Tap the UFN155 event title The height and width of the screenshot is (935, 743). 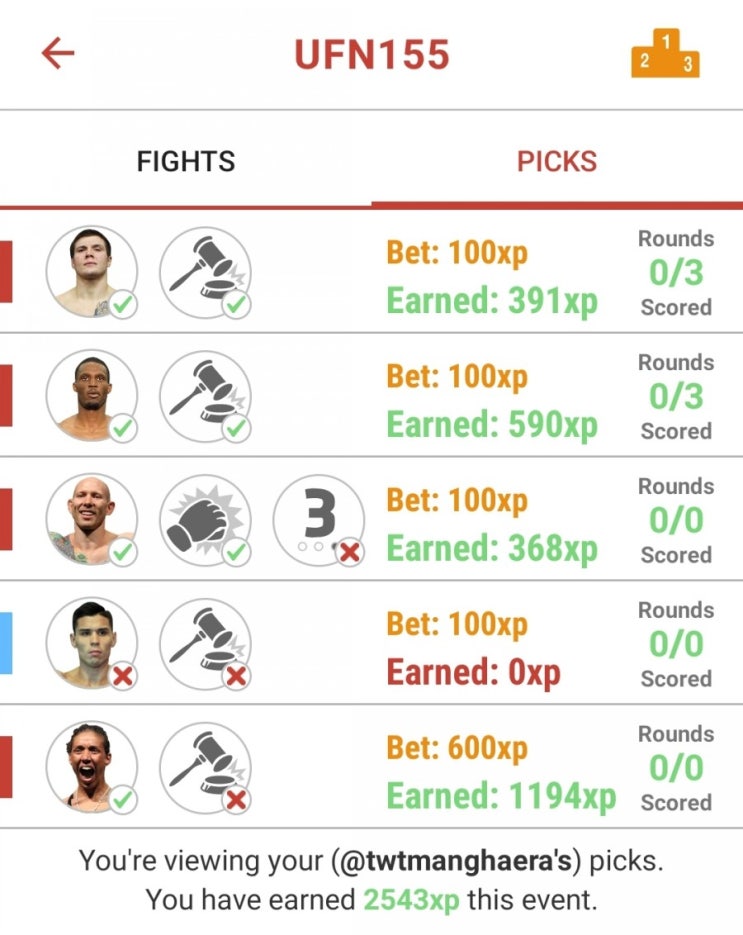tap(372, 54)
